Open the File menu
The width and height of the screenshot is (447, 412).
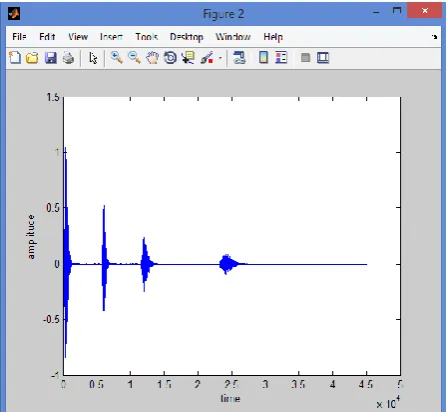pos(19,36)
